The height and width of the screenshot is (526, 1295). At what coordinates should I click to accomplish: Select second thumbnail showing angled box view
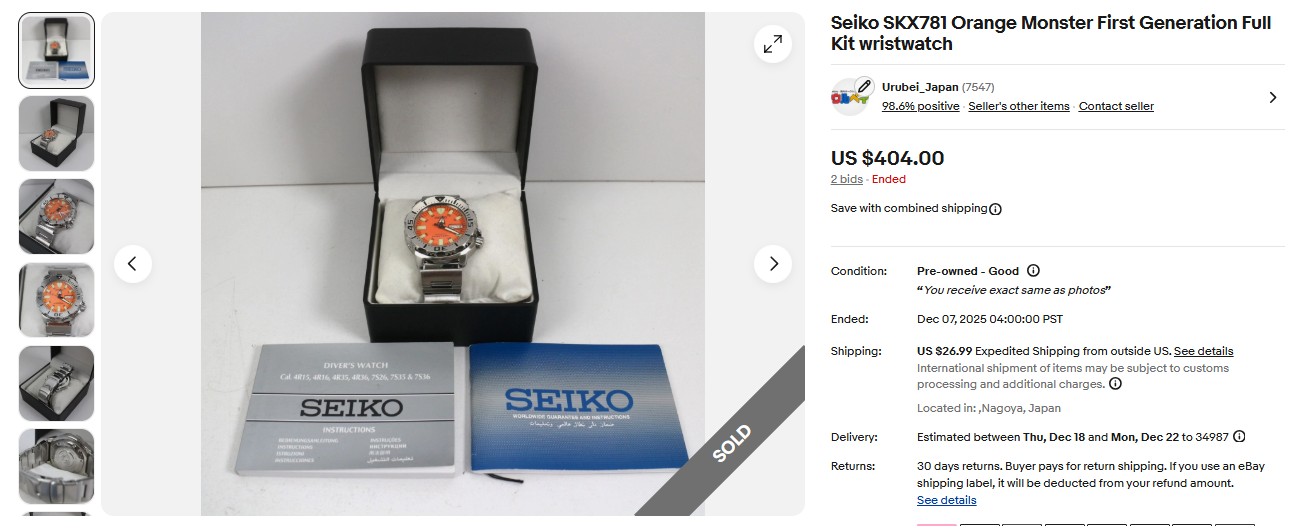pyautogui.click(x=57, y=134)
